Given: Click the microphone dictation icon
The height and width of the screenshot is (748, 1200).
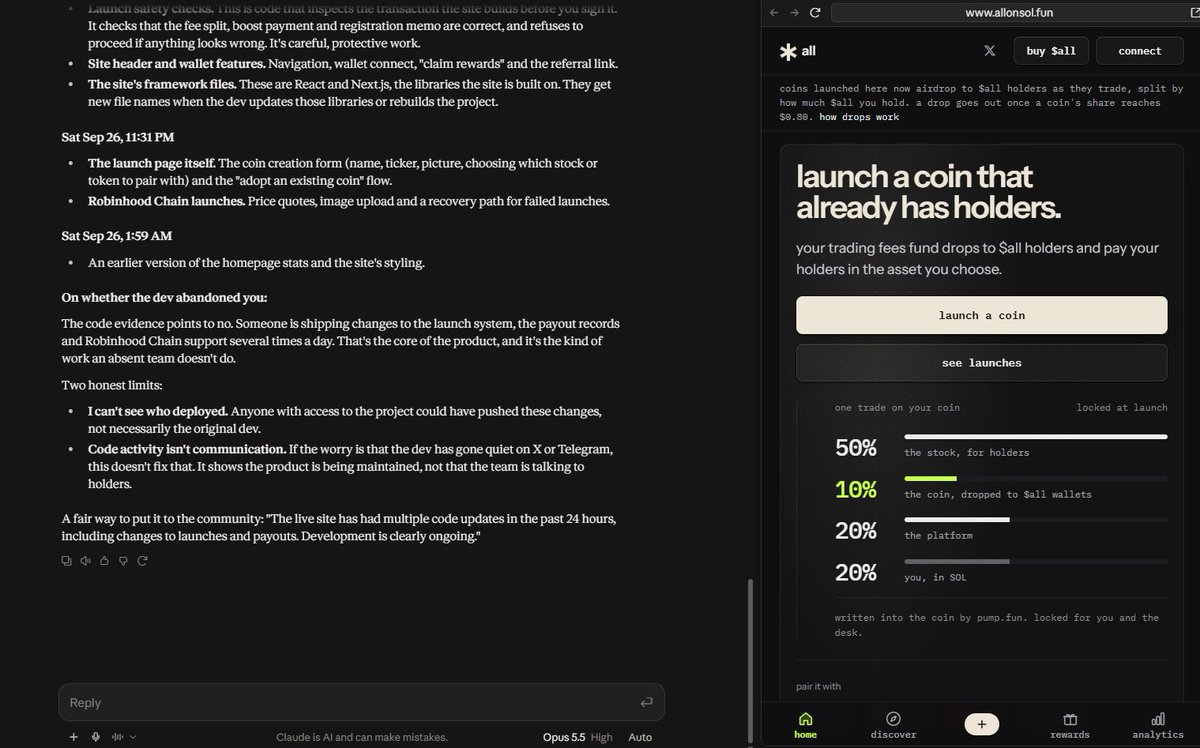Looking at the screenshot, I should click(x=95, y=737).
